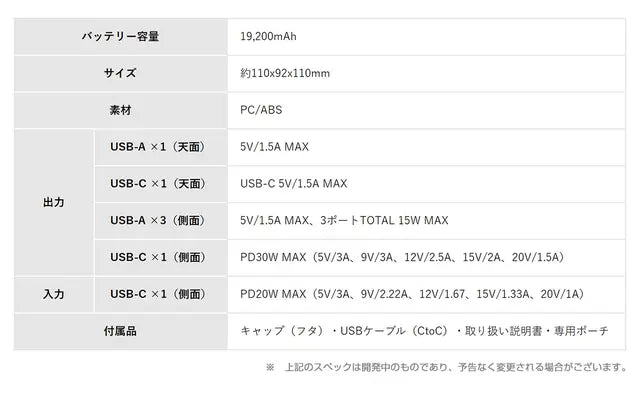Click the 付属品 row label
This screenshot has width=640, height=406.
120,331
